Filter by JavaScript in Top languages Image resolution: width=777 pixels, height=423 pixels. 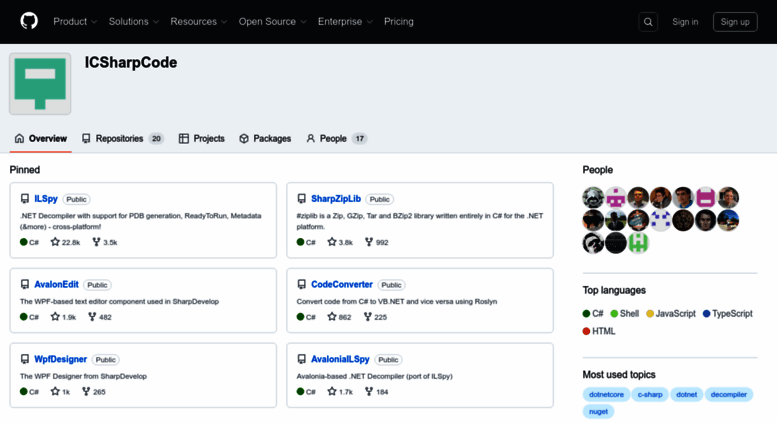click(x=671, y=314)
